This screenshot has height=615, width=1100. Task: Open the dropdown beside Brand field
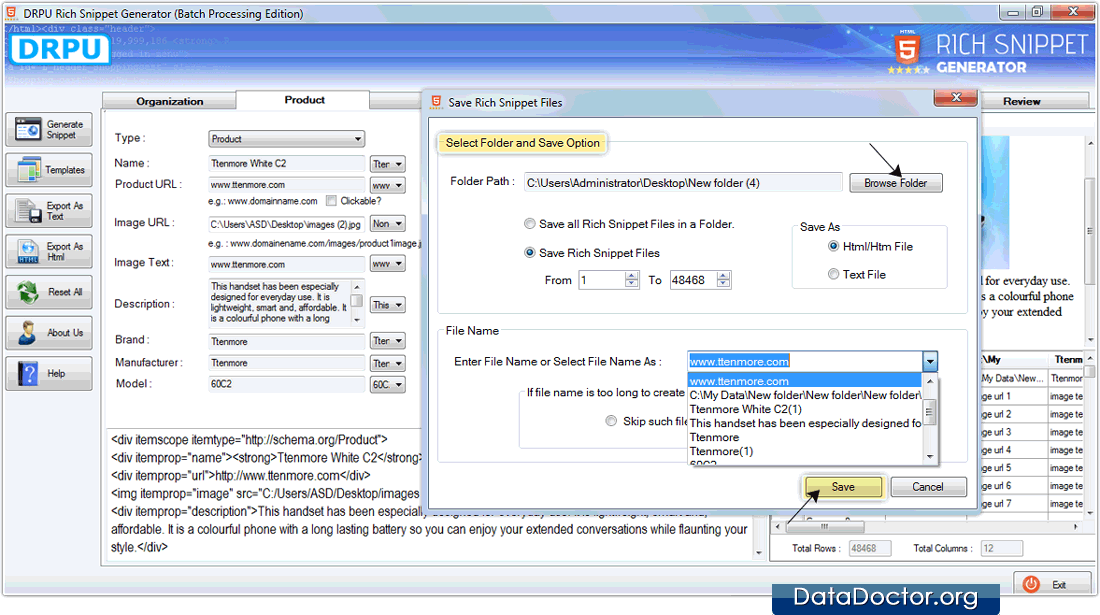[x=387, y=341]
